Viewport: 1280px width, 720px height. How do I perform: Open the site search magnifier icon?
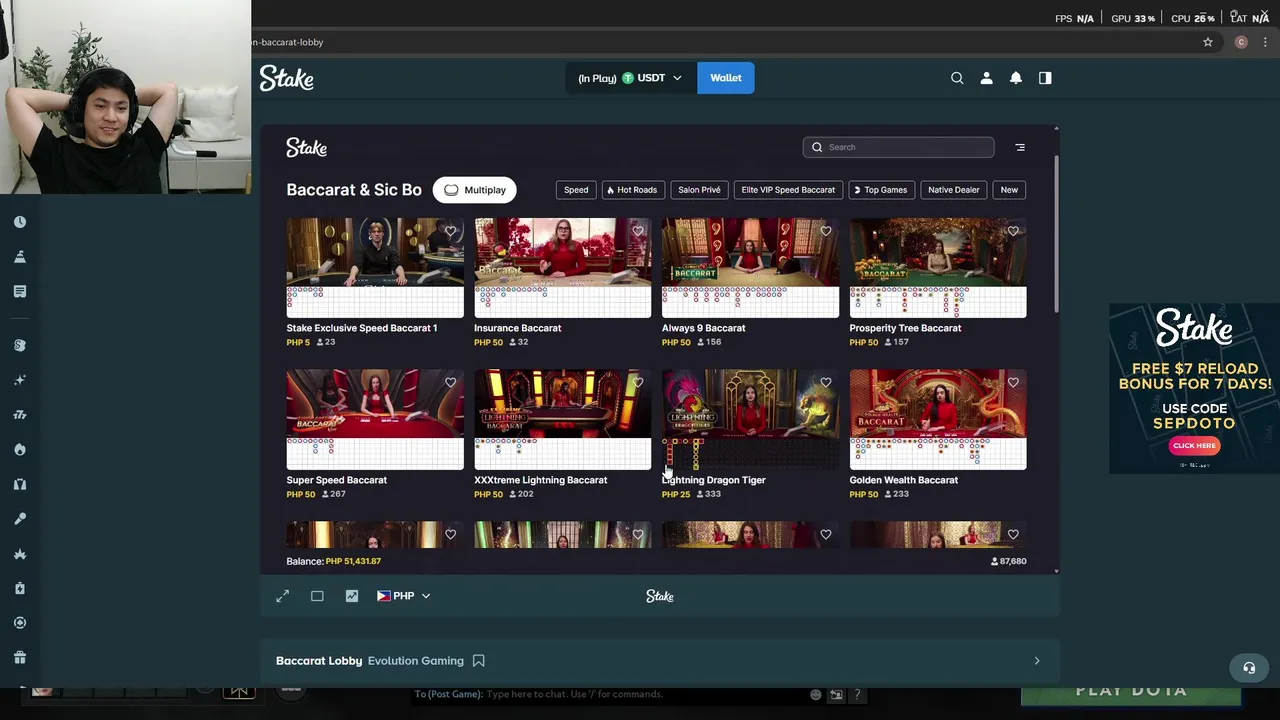(957, 78)
